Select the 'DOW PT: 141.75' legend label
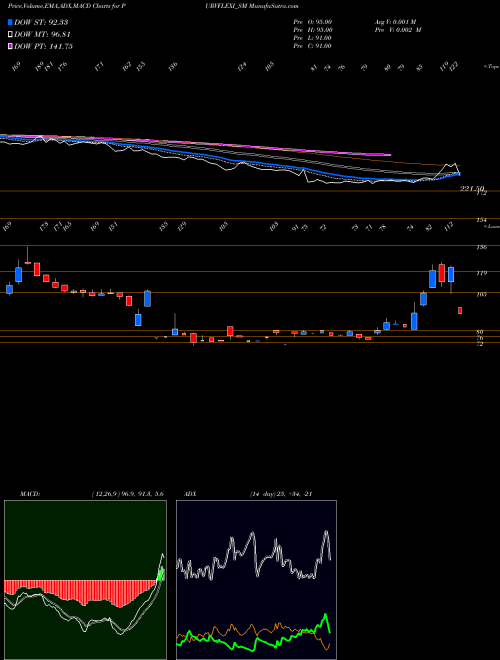500x660 pixels. click(43, 46)
